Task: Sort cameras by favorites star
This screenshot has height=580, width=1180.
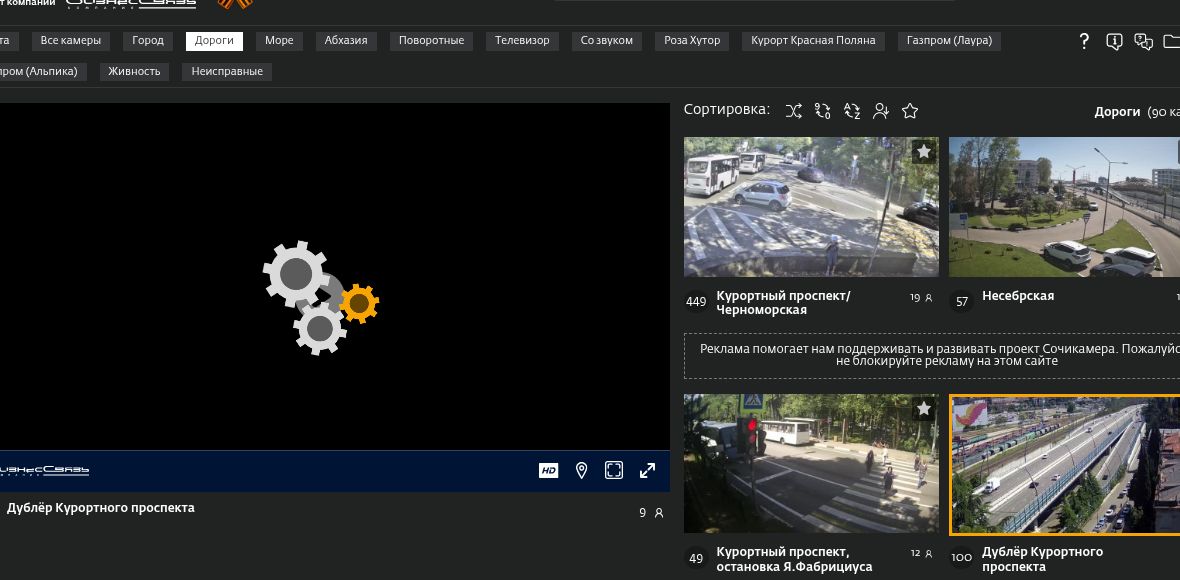Action: point(910,111)
